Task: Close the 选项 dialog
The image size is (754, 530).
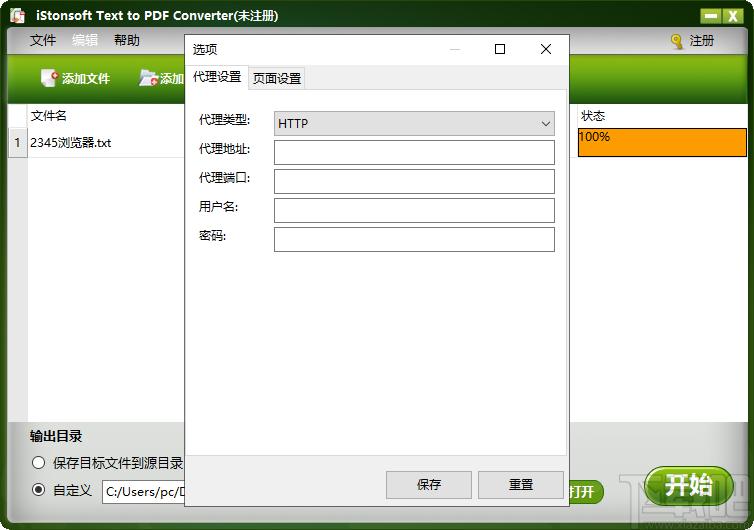Action: 545,49
